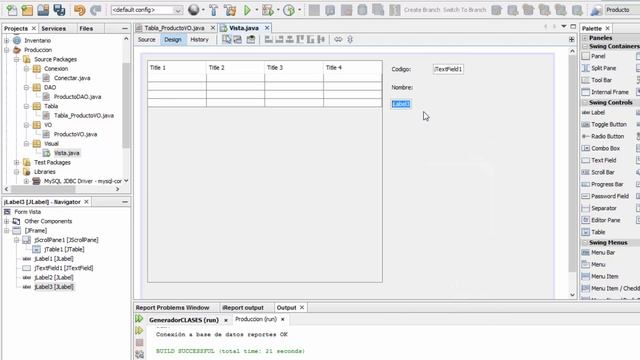Image resolution: width=640 pixels, height=360 pixels.
Task: Expand Other Components in the Navigator
Action: pyautogui.click(x=7, y=221)
